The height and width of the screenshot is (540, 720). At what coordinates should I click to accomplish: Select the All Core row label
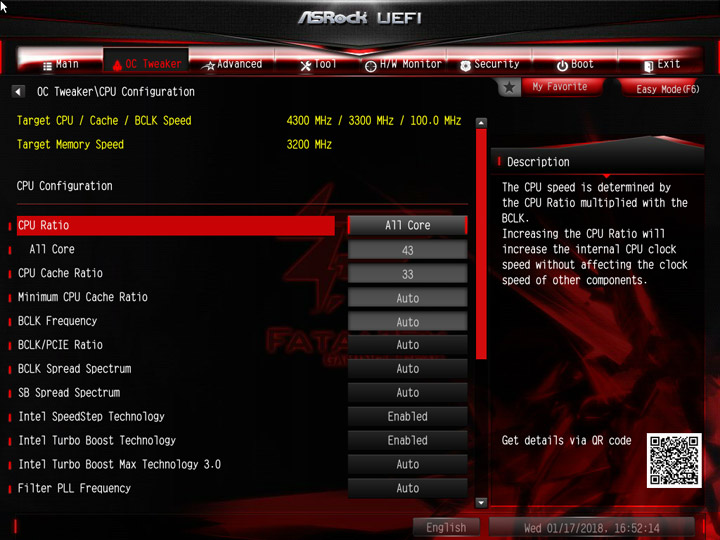point(52,249)
